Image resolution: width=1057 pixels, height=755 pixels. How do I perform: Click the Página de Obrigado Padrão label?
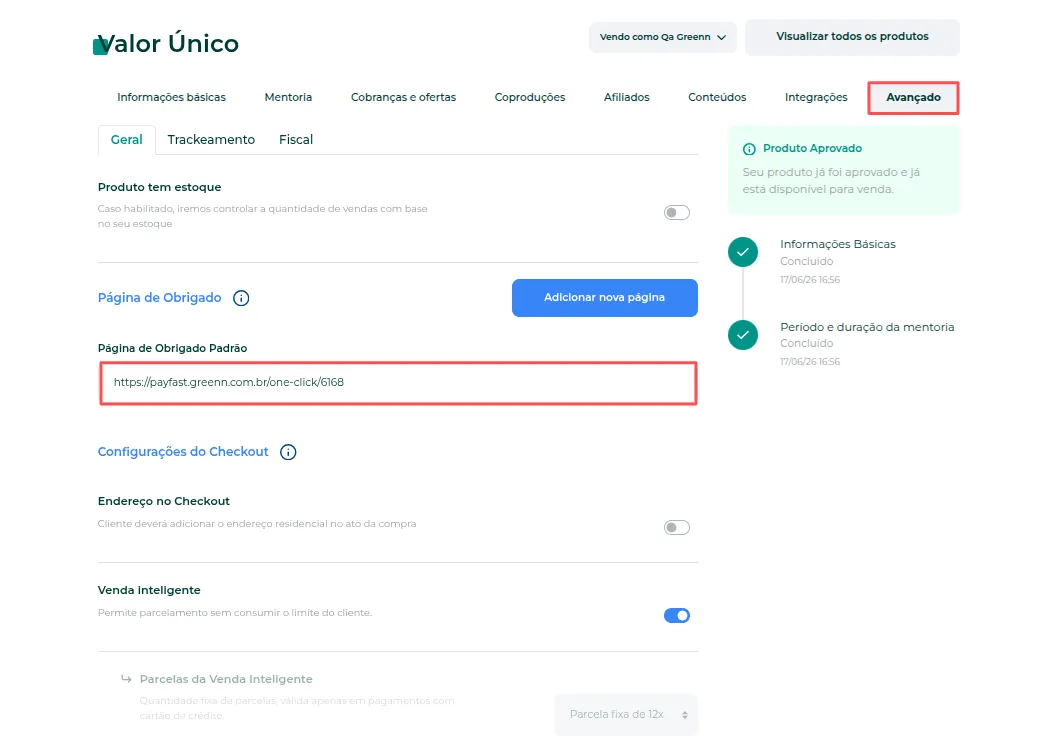click(173, 348)
